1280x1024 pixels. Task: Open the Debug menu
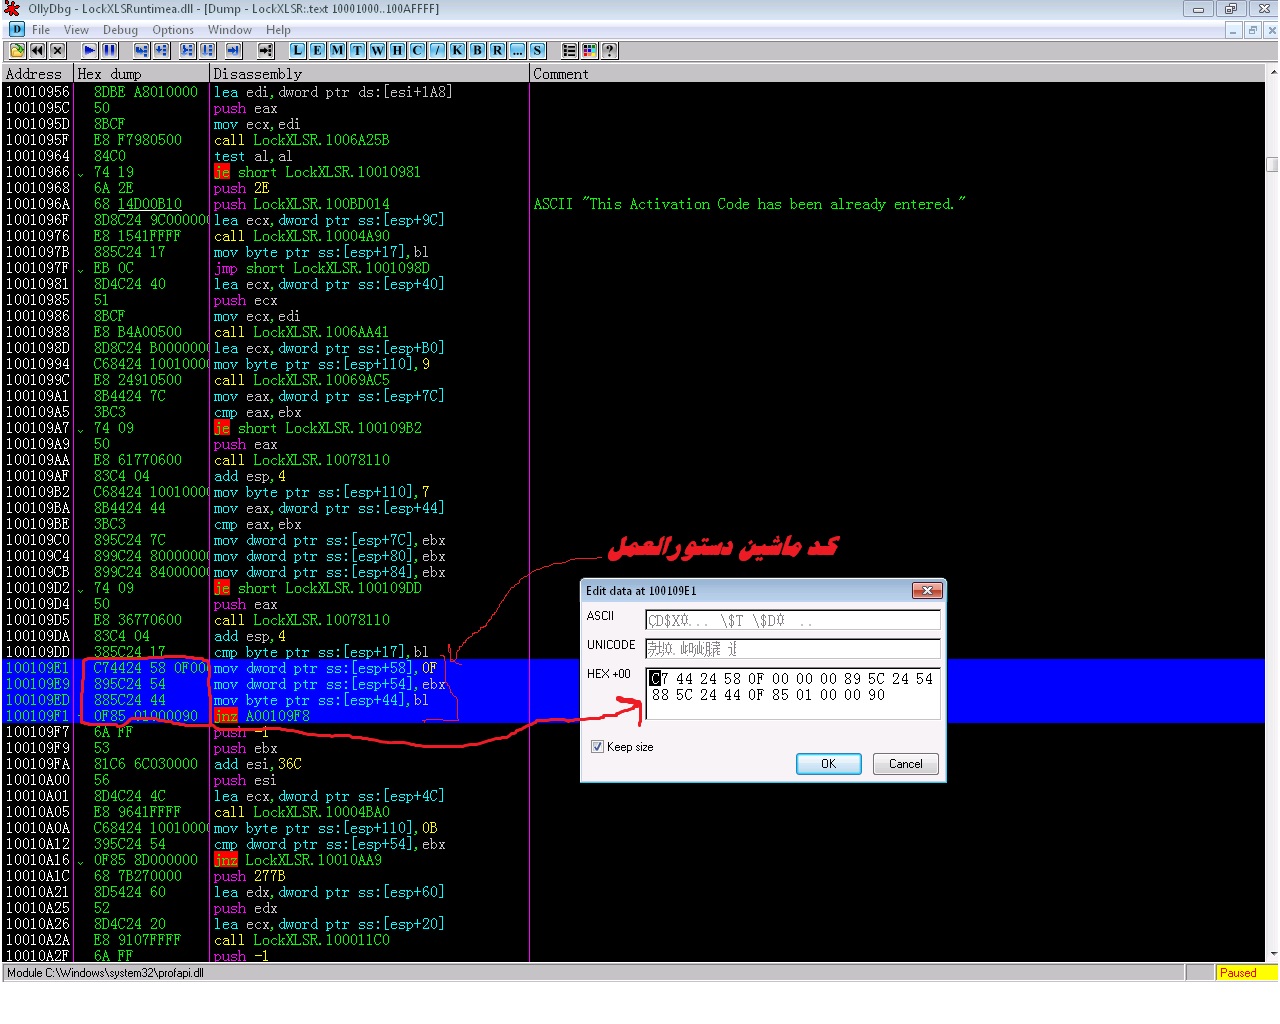point(120,30)
